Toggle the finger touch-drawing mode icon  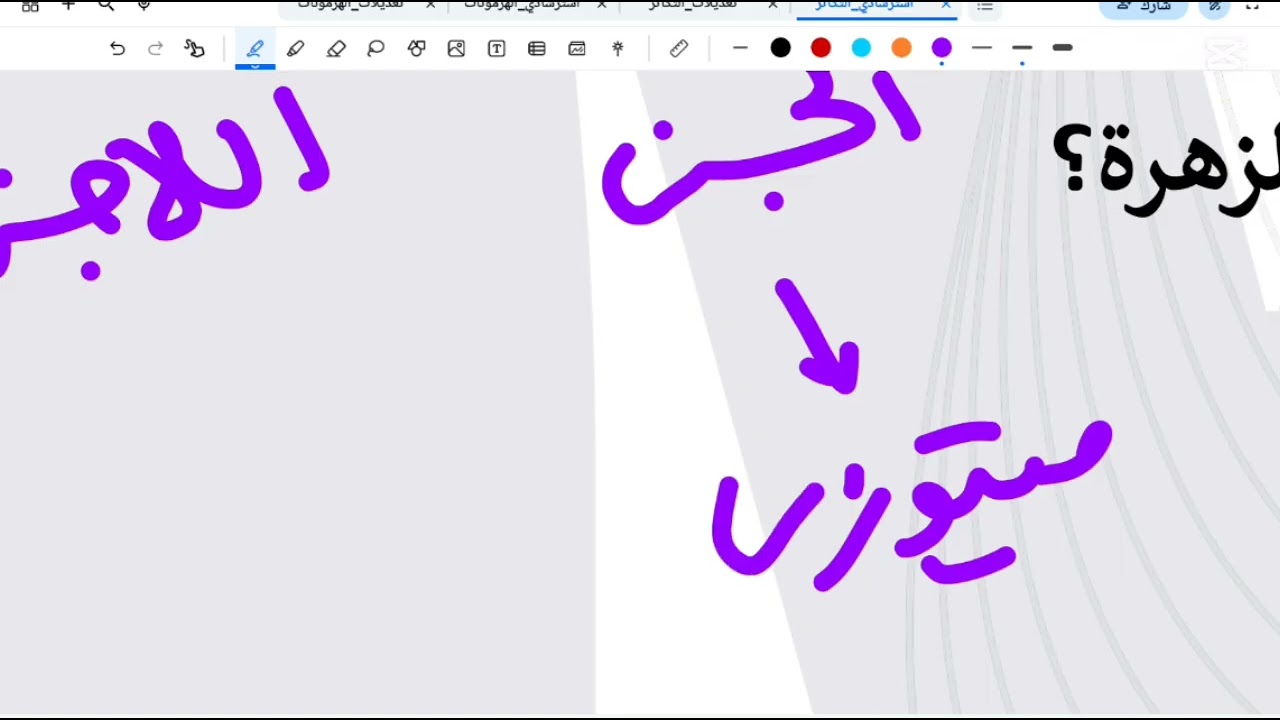[194, 48]
